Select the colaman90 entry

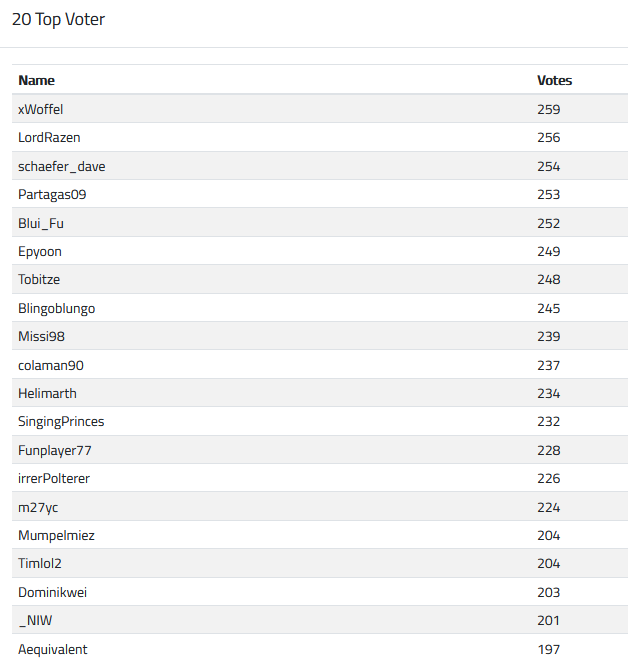pyautogui.click(x=51, y=365)
